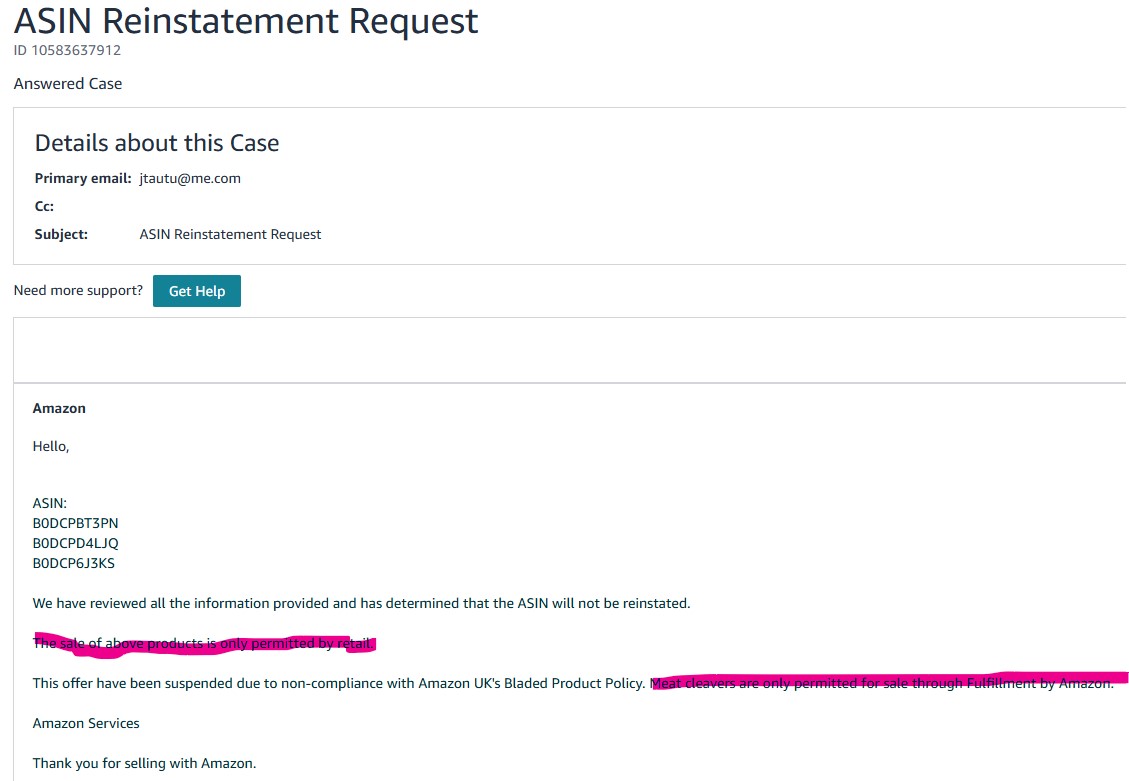This screenshot has height=781, width=1129.
Task: Click the 'will not be reinstated' sentence
Action: [361, 603]
